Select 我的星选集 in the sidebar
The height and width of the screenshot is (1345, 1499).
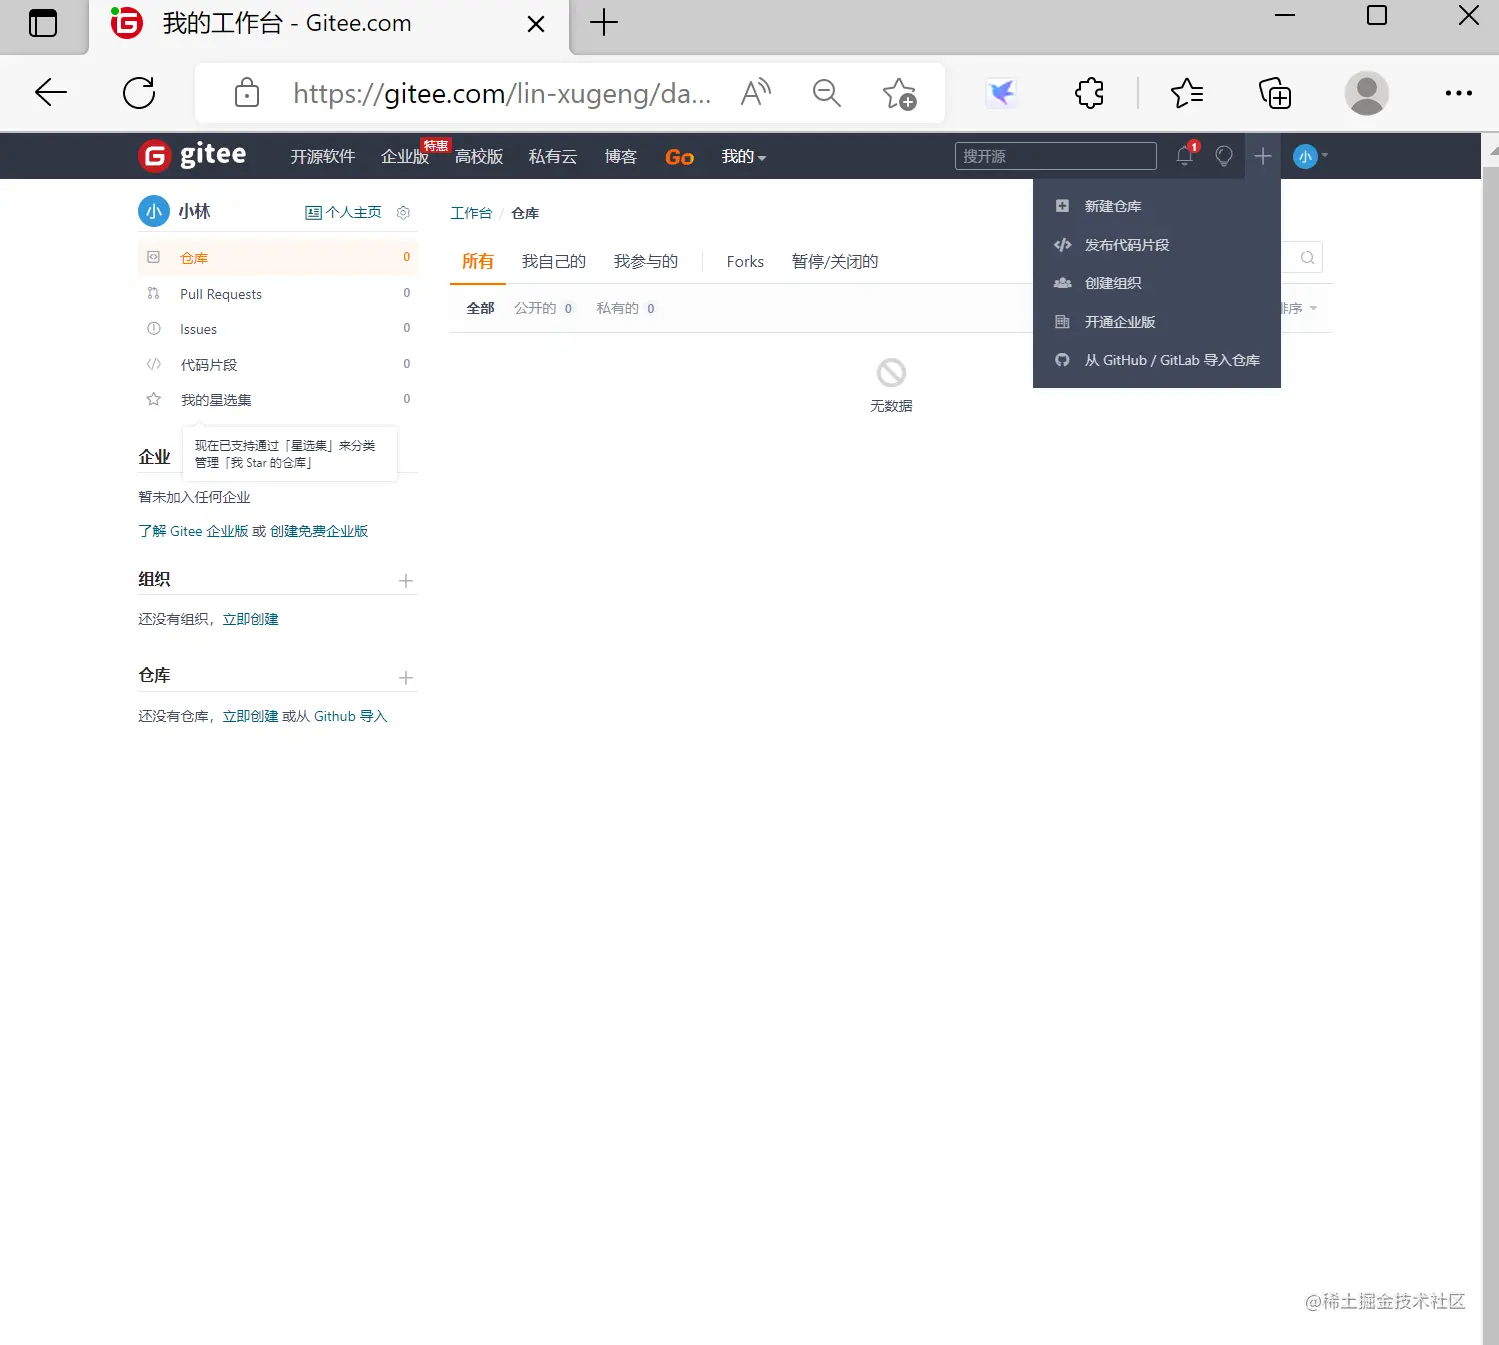pyautogui.click(x=278, y=400)
